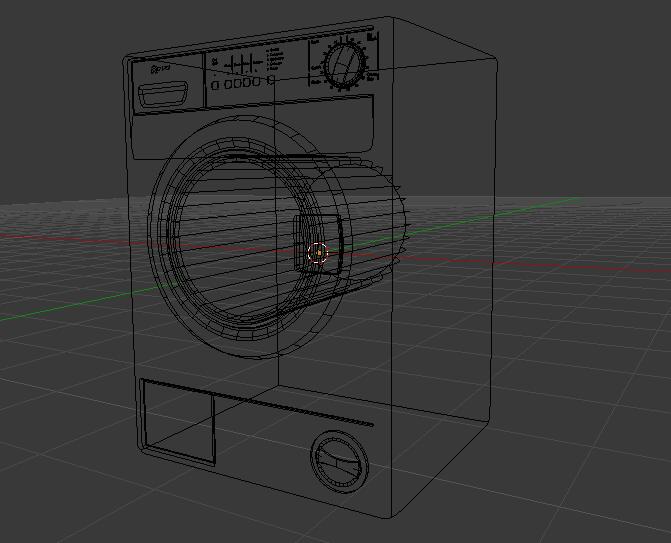Screen dimensions: 671x543
Task: Select the brand logo on the drawer panel
Action: click(x=160, y=68)
